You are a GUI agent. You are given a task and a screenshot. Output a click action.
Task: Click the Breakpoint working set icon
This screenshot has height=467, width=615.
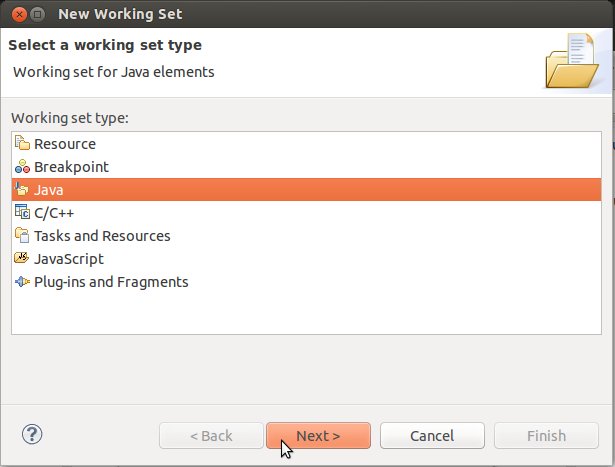click(x=22, y=166)
